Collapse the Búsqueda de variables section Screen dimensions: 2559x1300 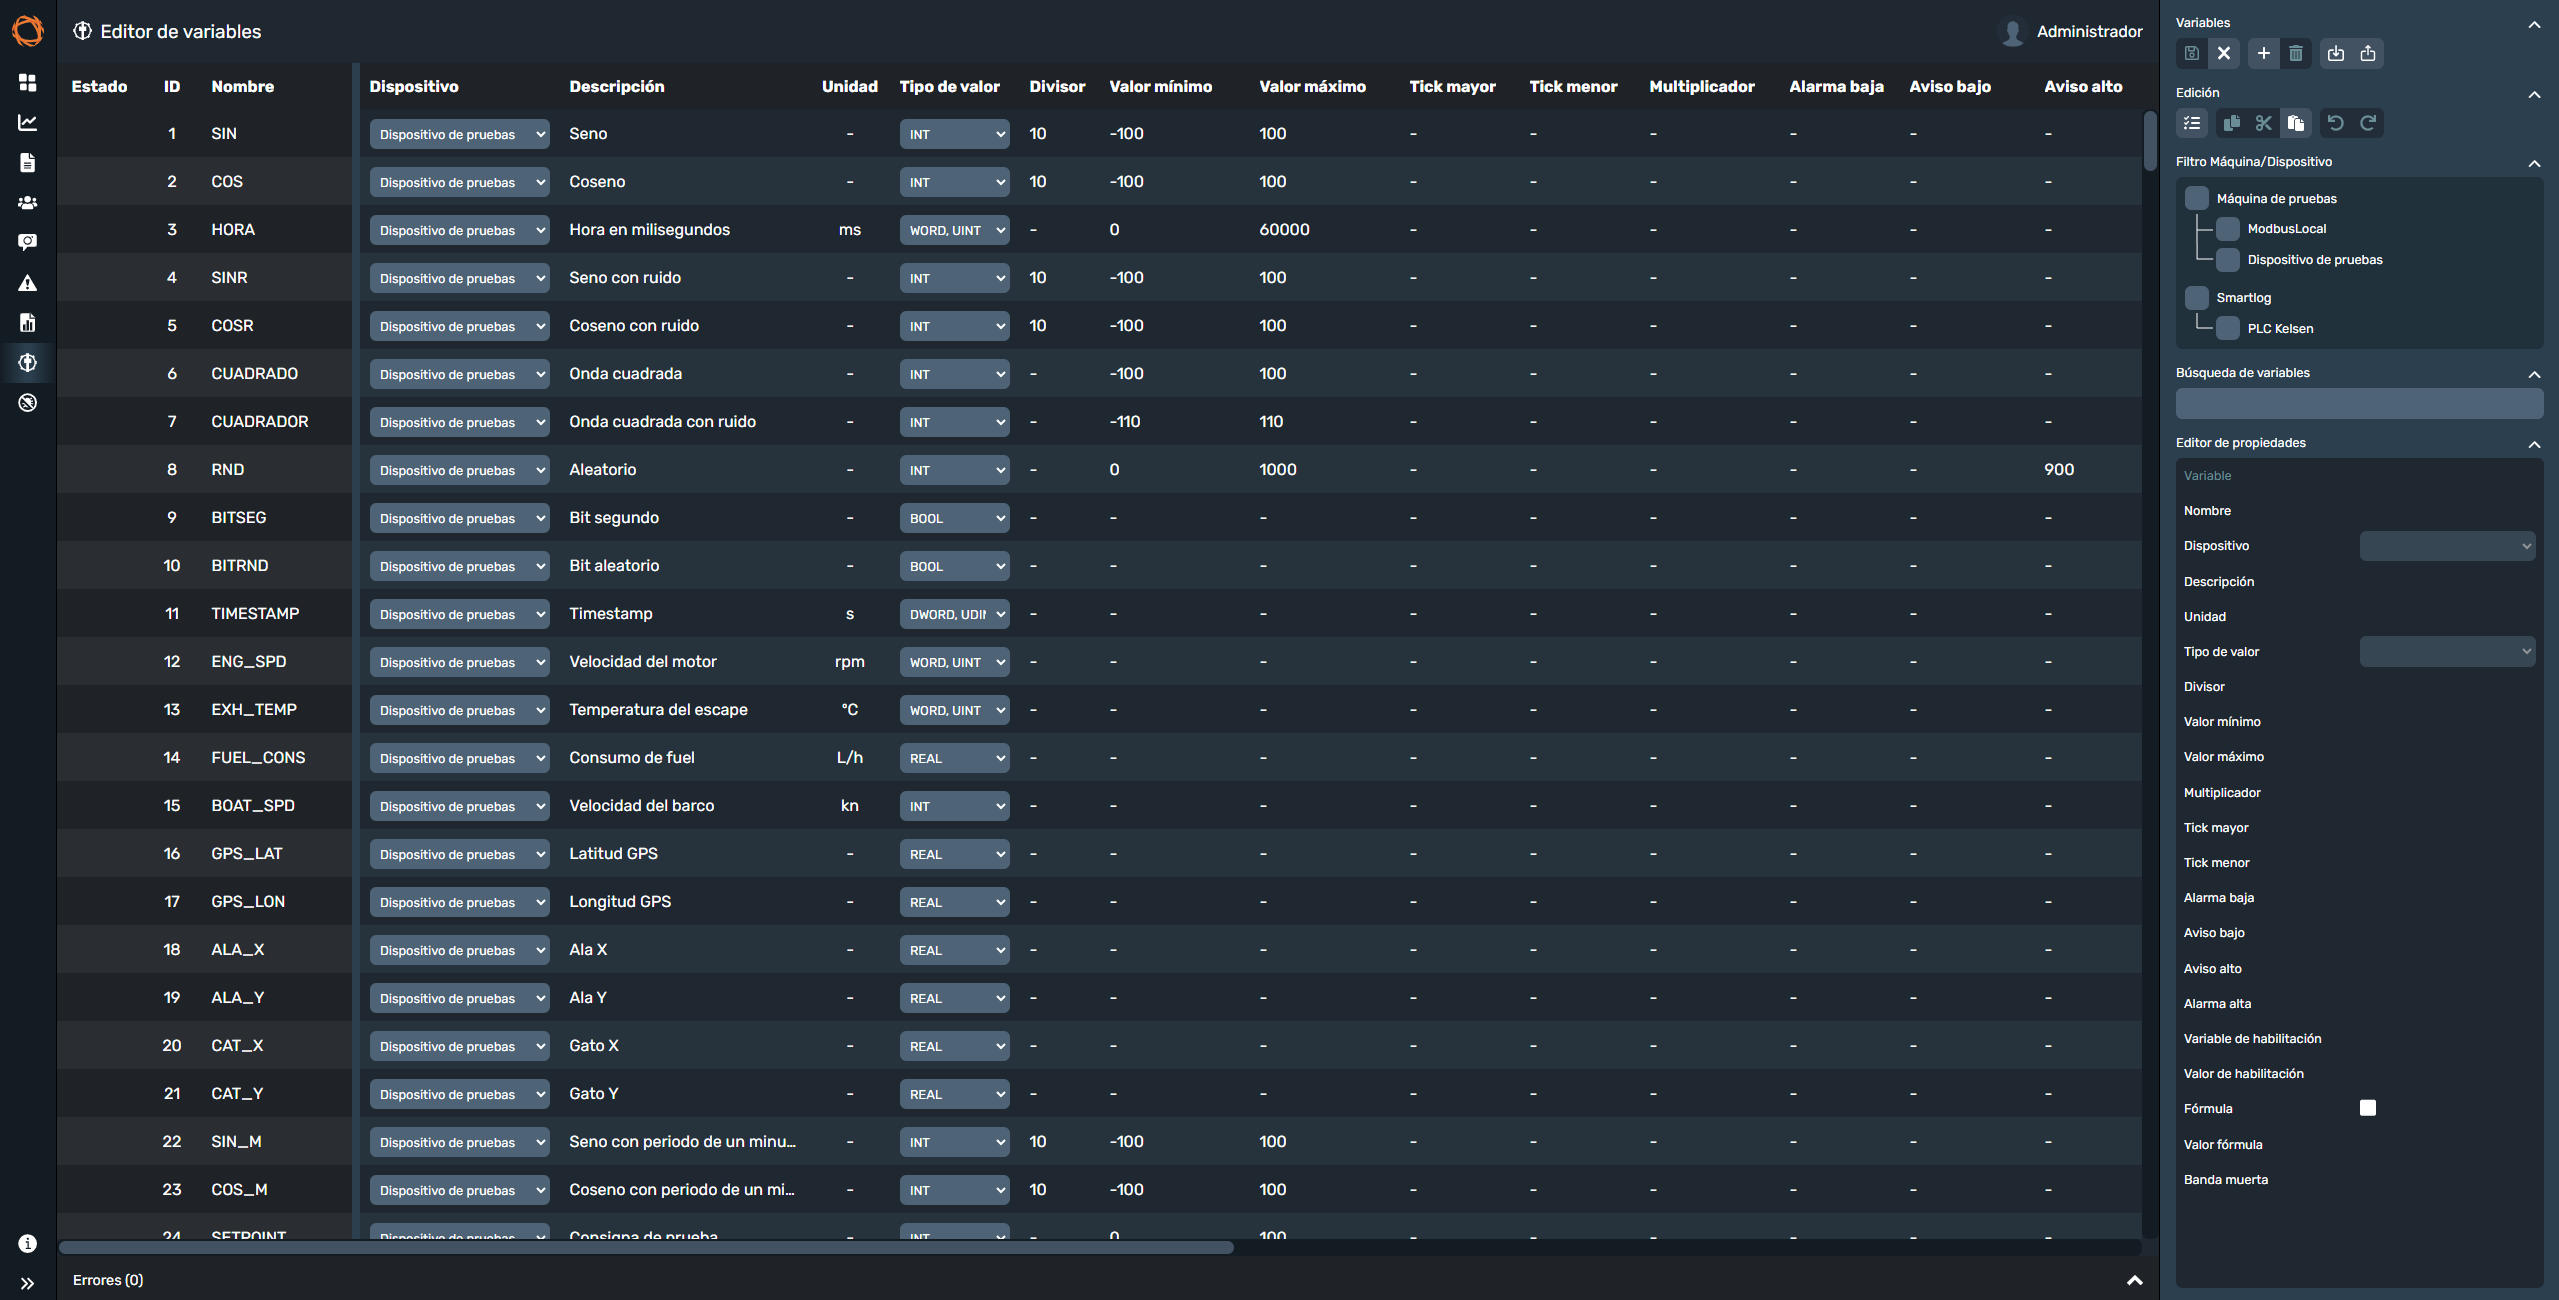[2534, 374]
